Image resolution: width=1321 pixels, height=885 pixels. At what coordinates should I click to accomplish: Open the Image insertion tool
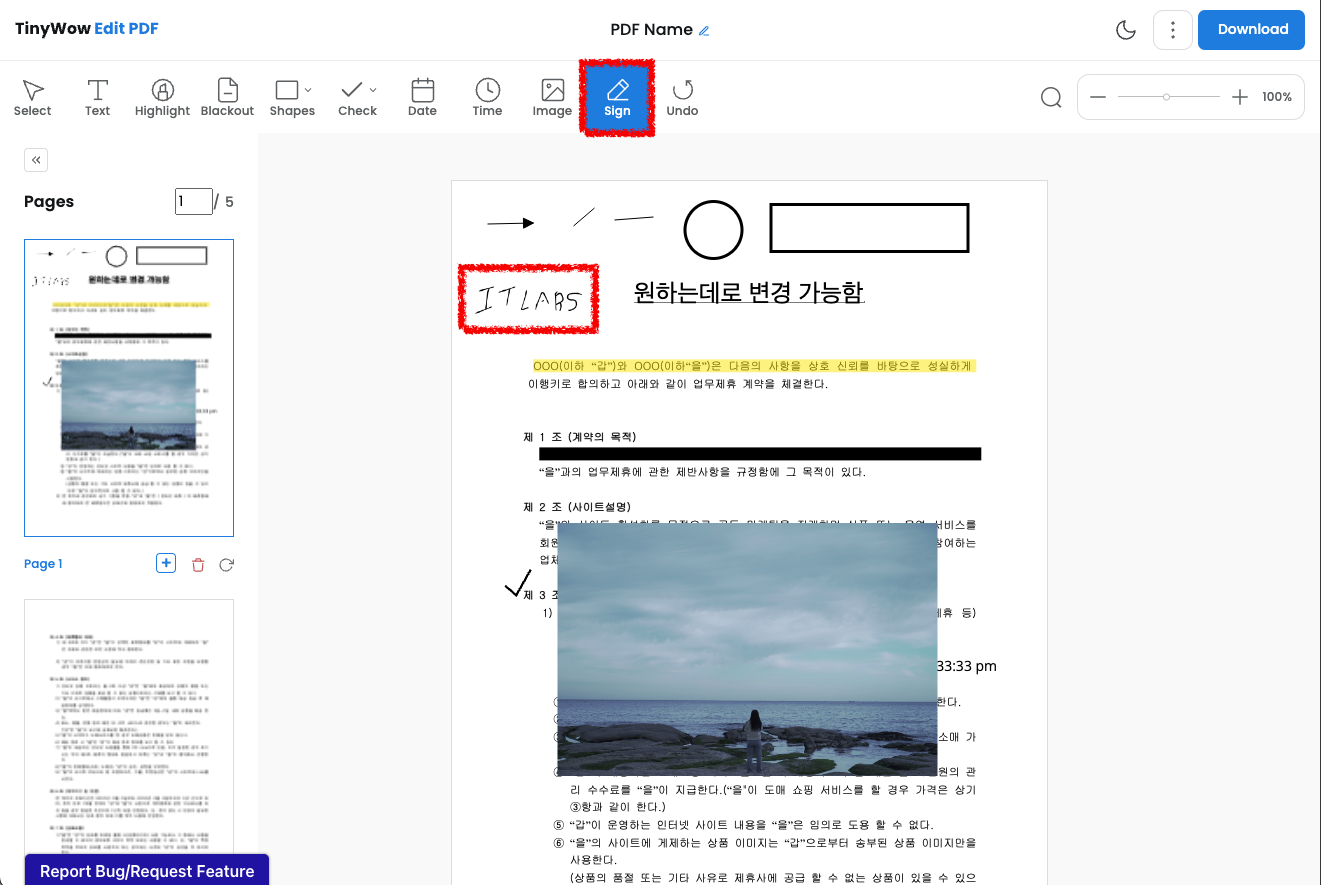(x=552, y=97)
